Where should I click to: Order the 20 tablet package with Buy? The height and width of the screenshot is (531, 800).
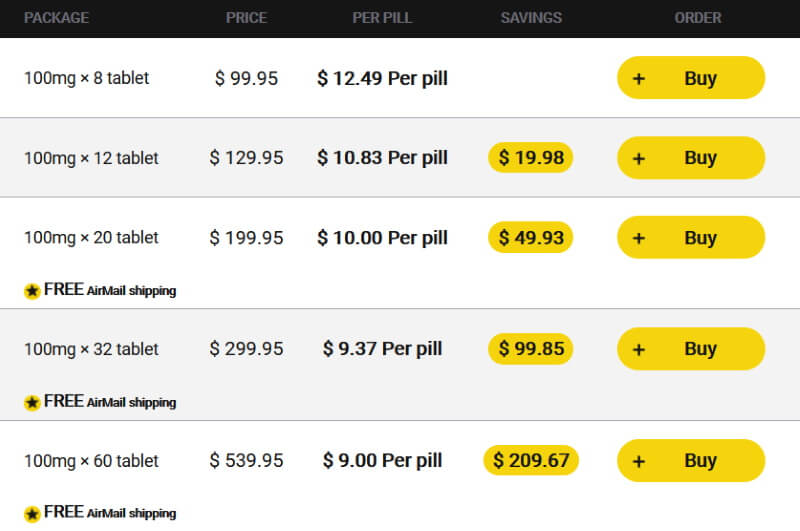point(691,238)
